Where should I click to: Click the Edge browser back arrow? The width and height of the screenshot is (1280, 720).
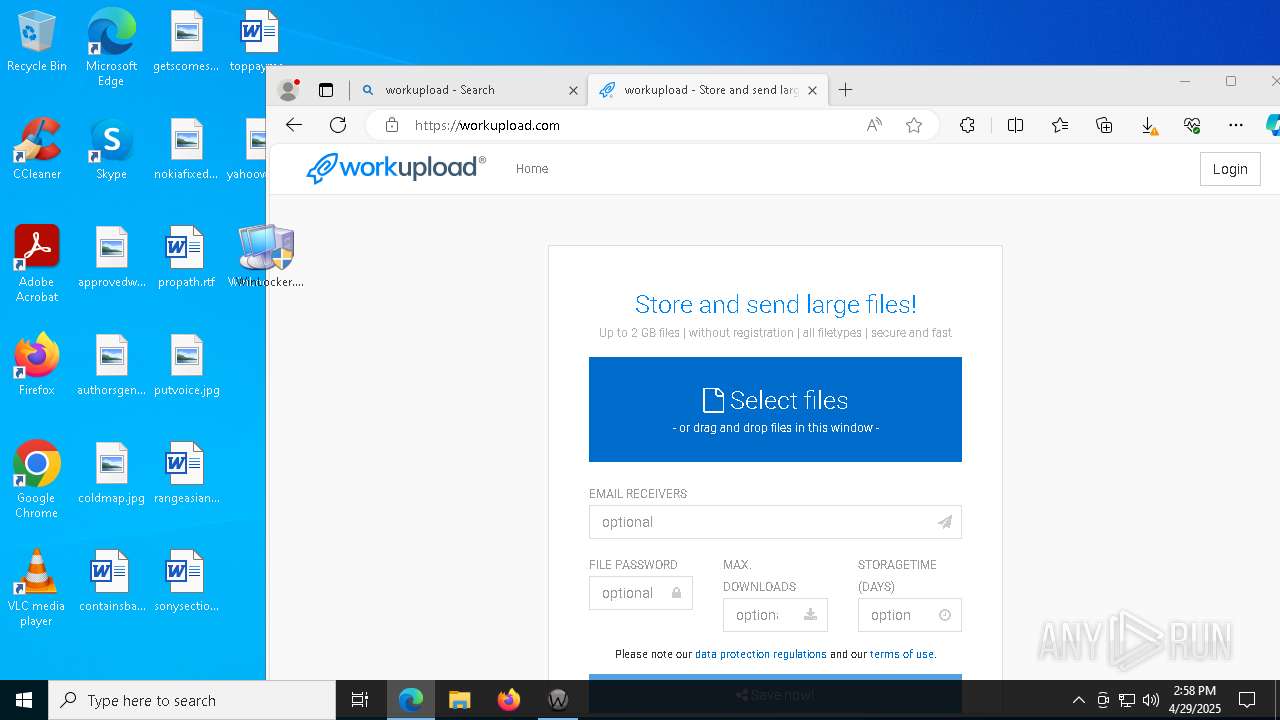pos(294,125)
